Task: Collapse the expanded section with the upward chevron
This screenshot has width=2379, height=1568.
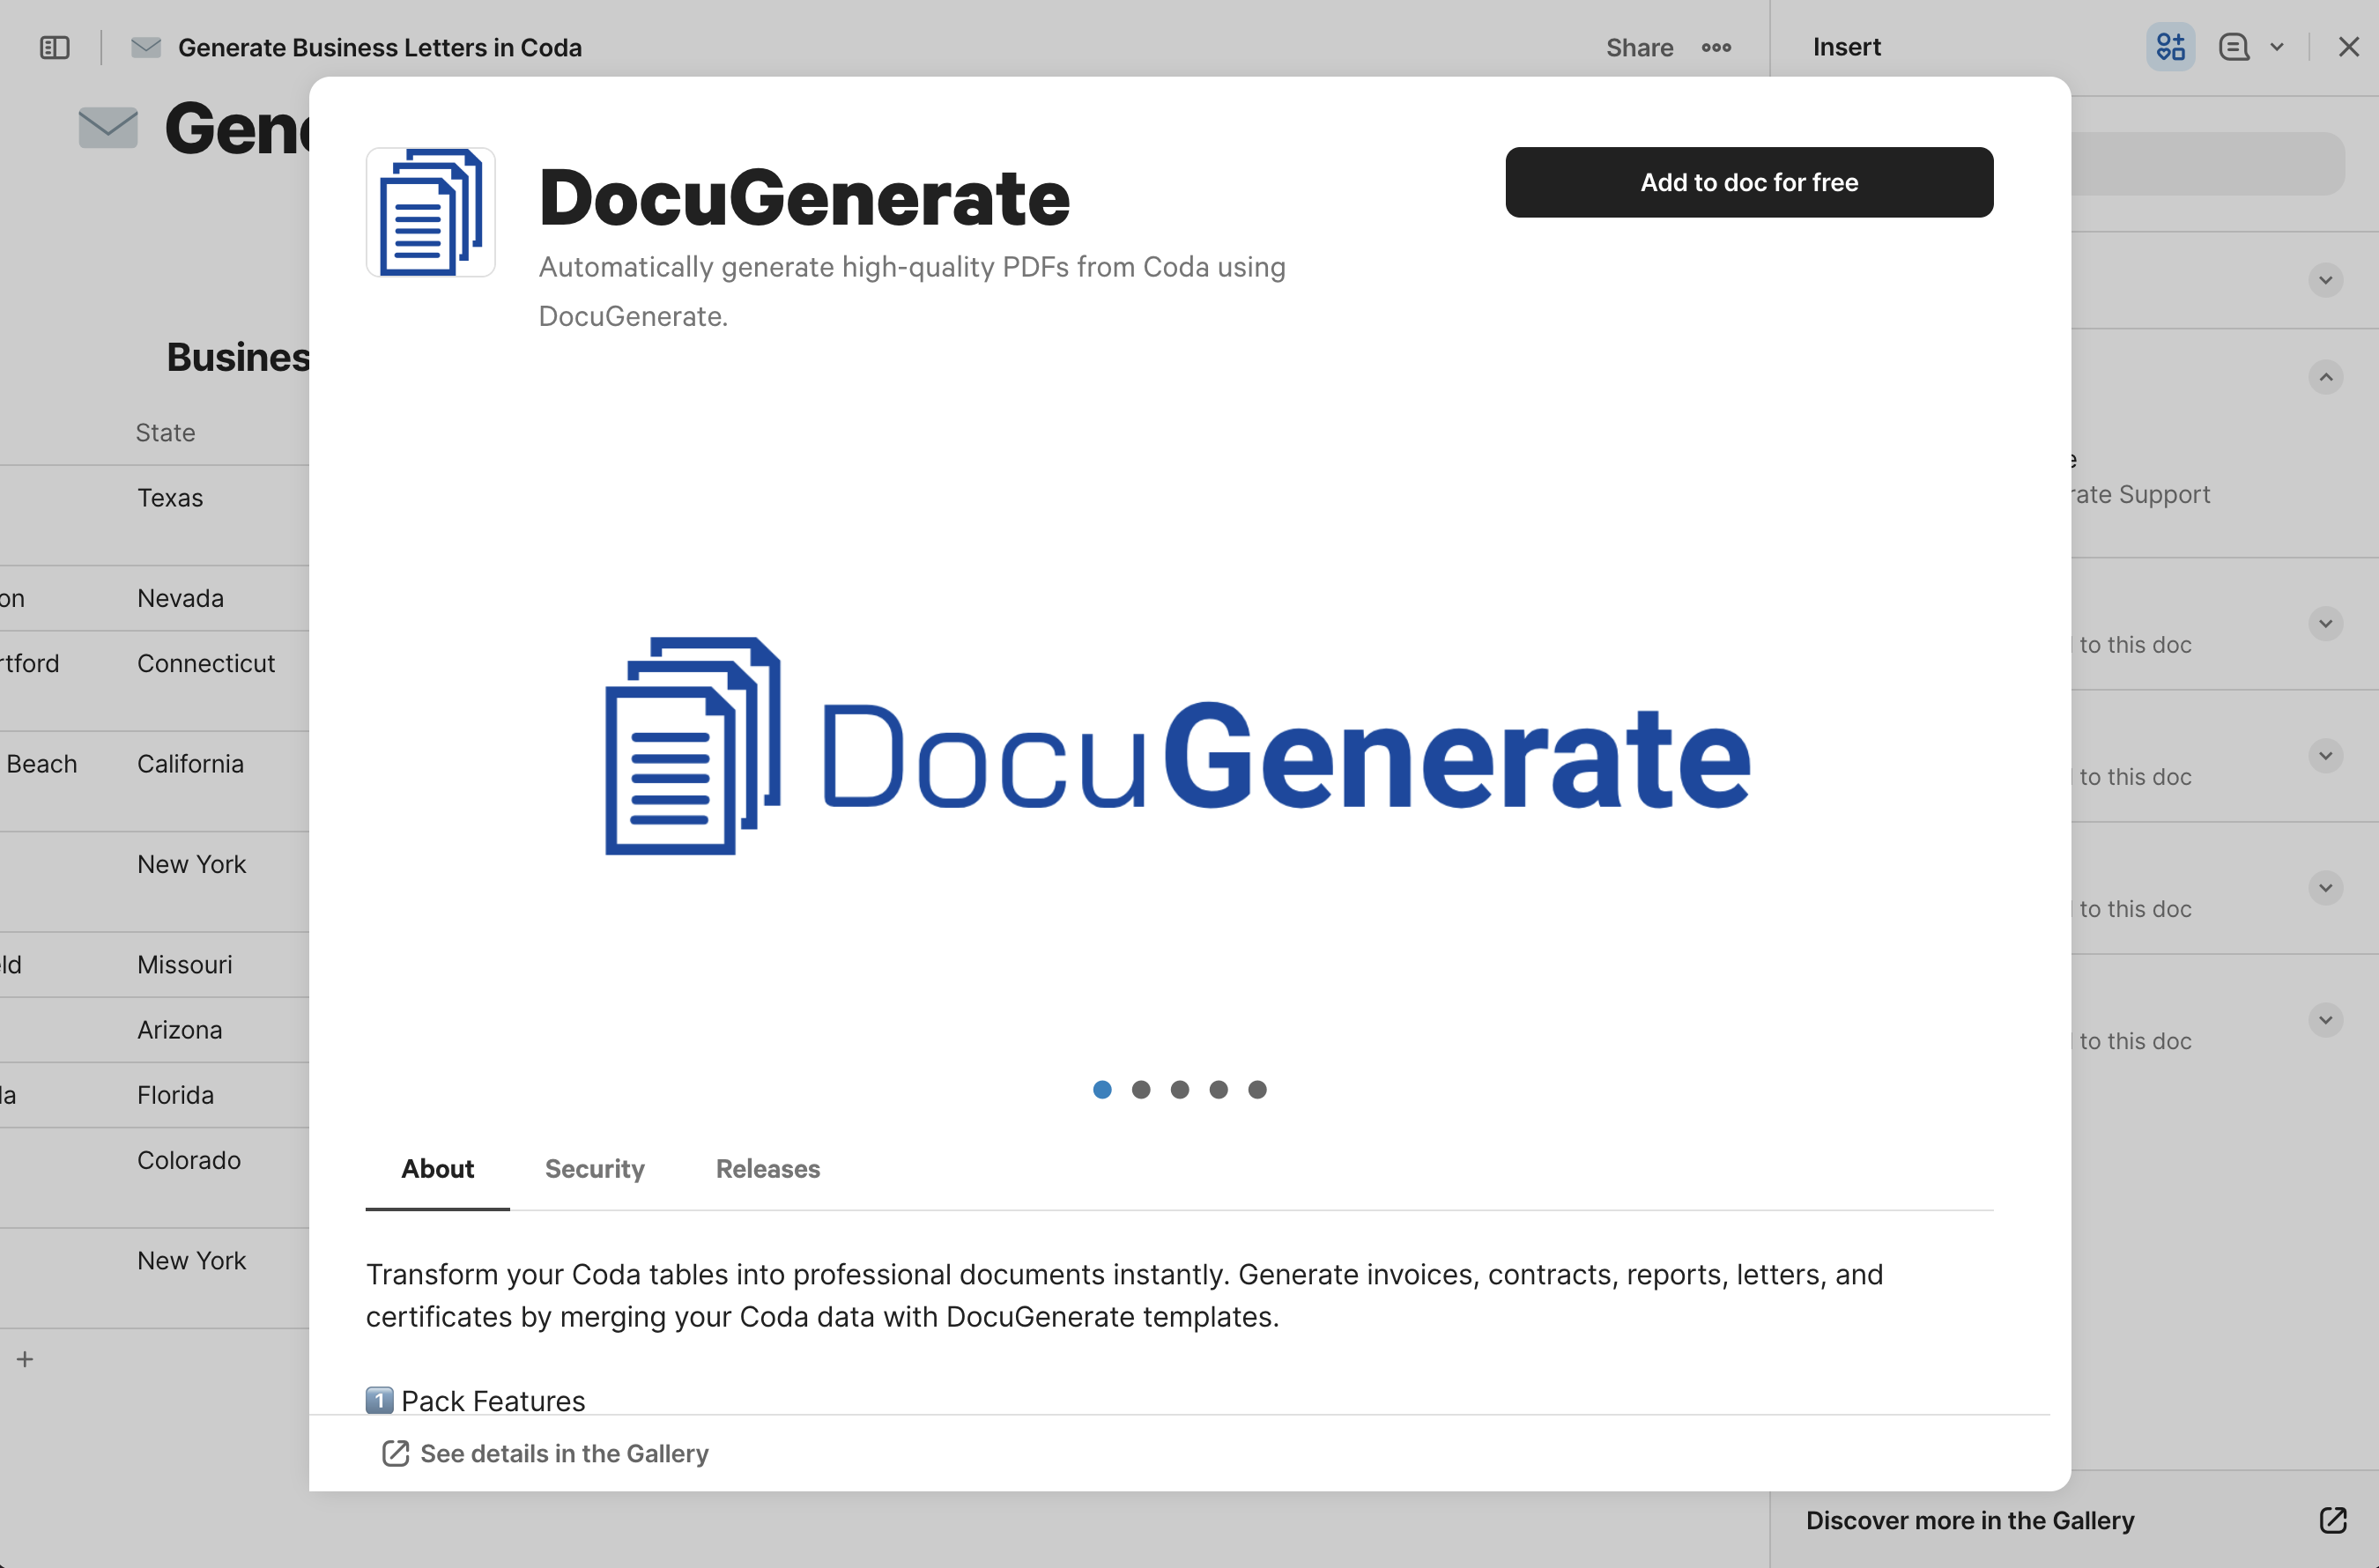Action: coord(2327,377)
